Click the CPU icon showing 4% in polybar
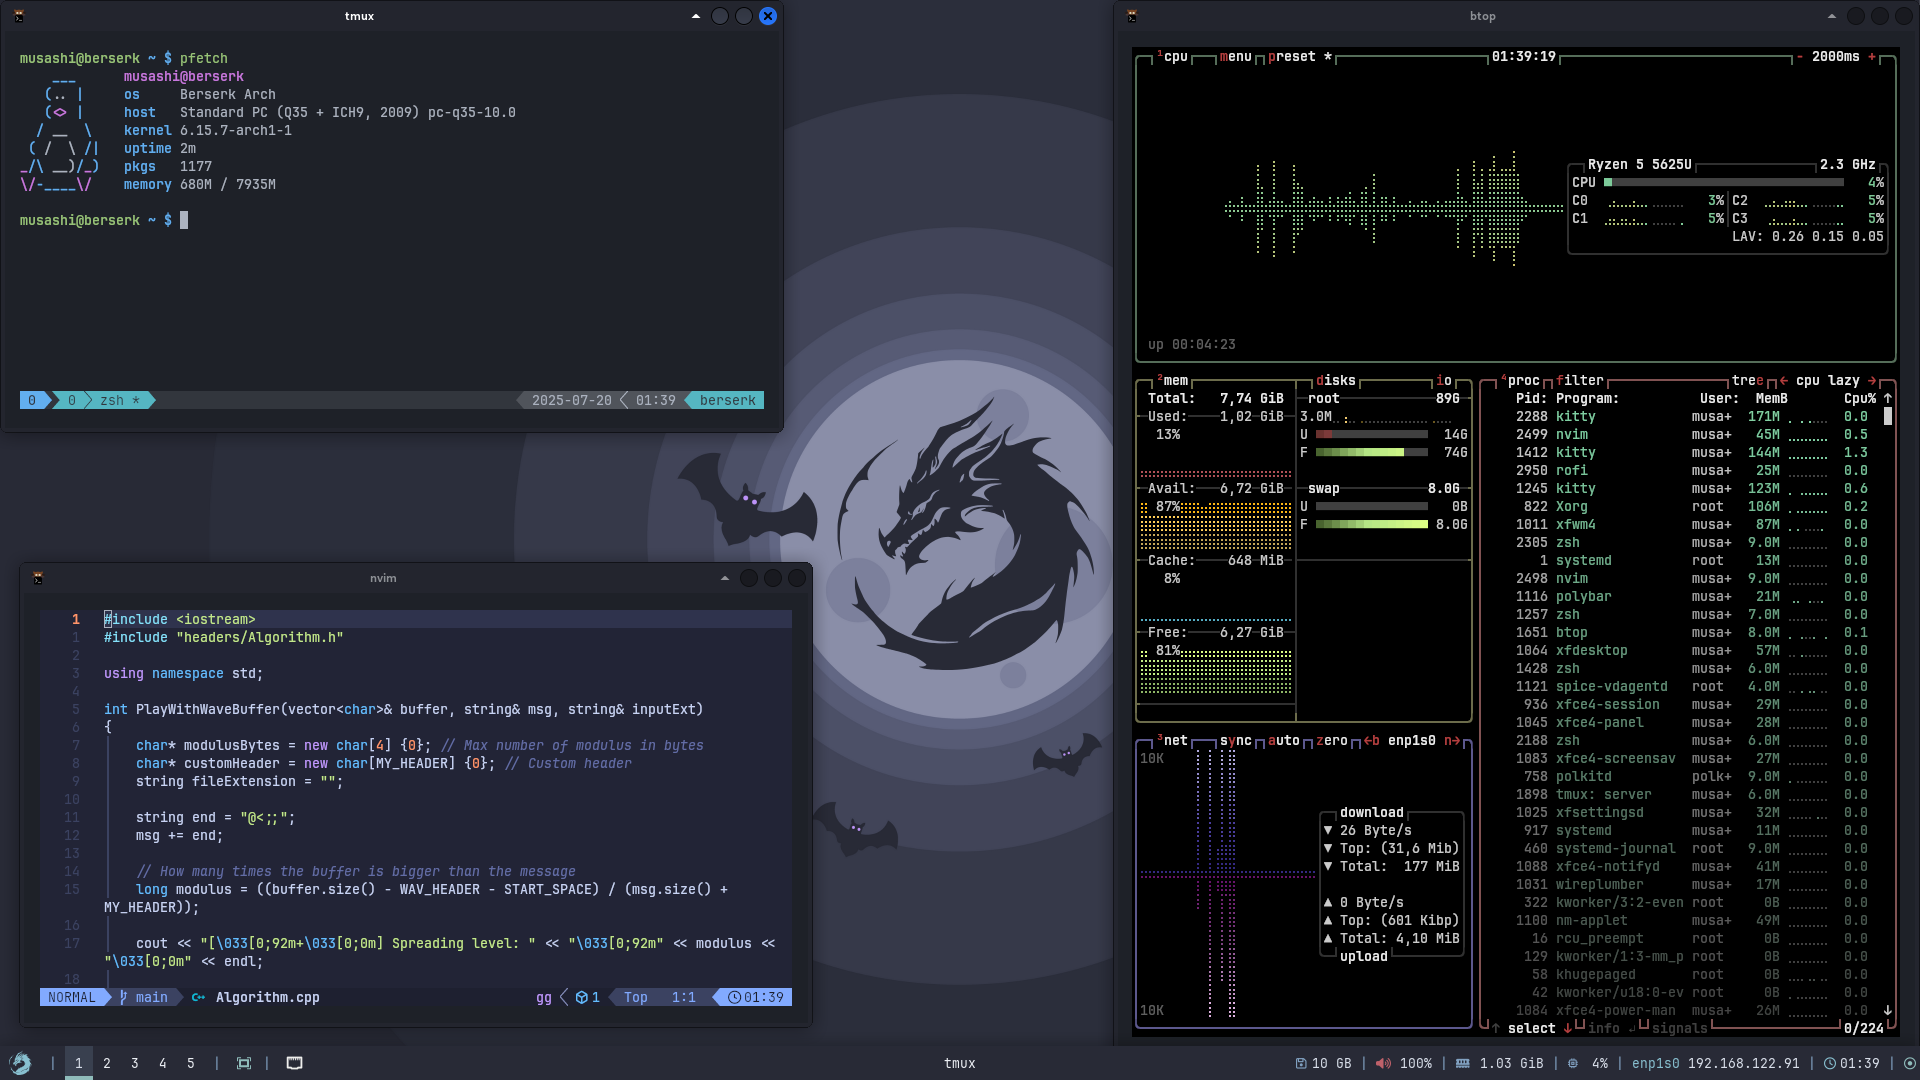The height and width of the screenshot is (1080, 1920). [1573, 1063]
